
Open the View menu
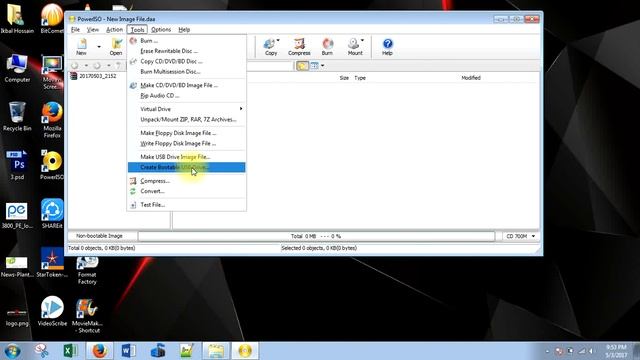point(93,29)
